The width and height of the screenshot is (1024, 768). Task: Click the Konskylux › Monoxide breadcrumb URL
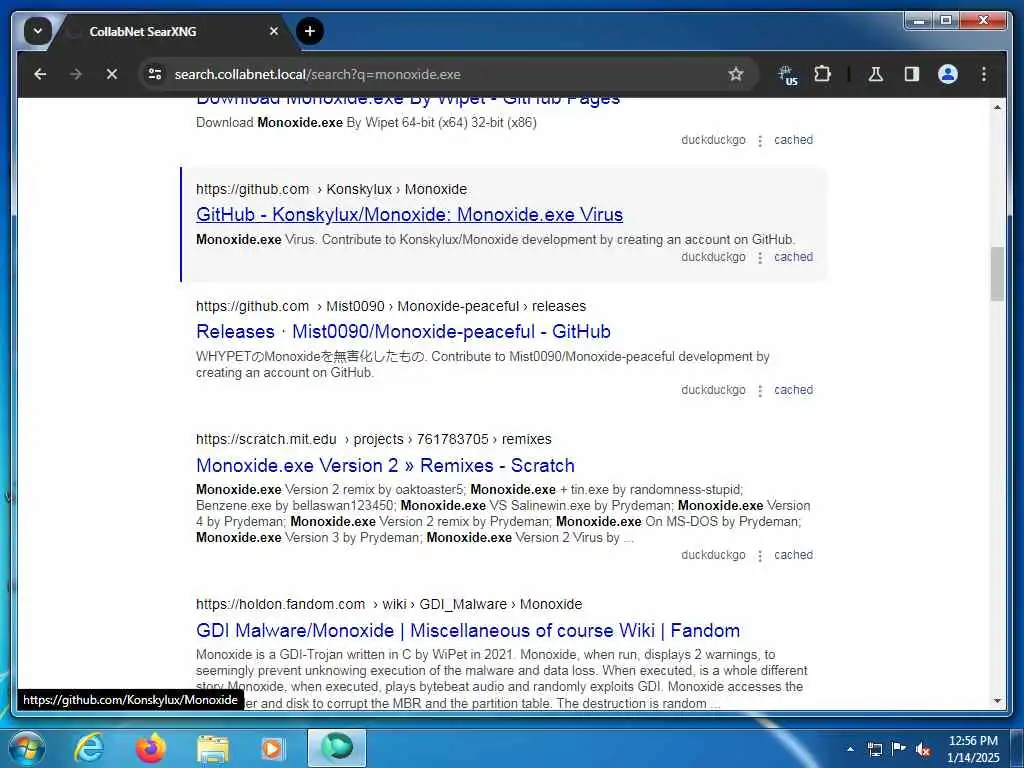[x=331, y=189]
